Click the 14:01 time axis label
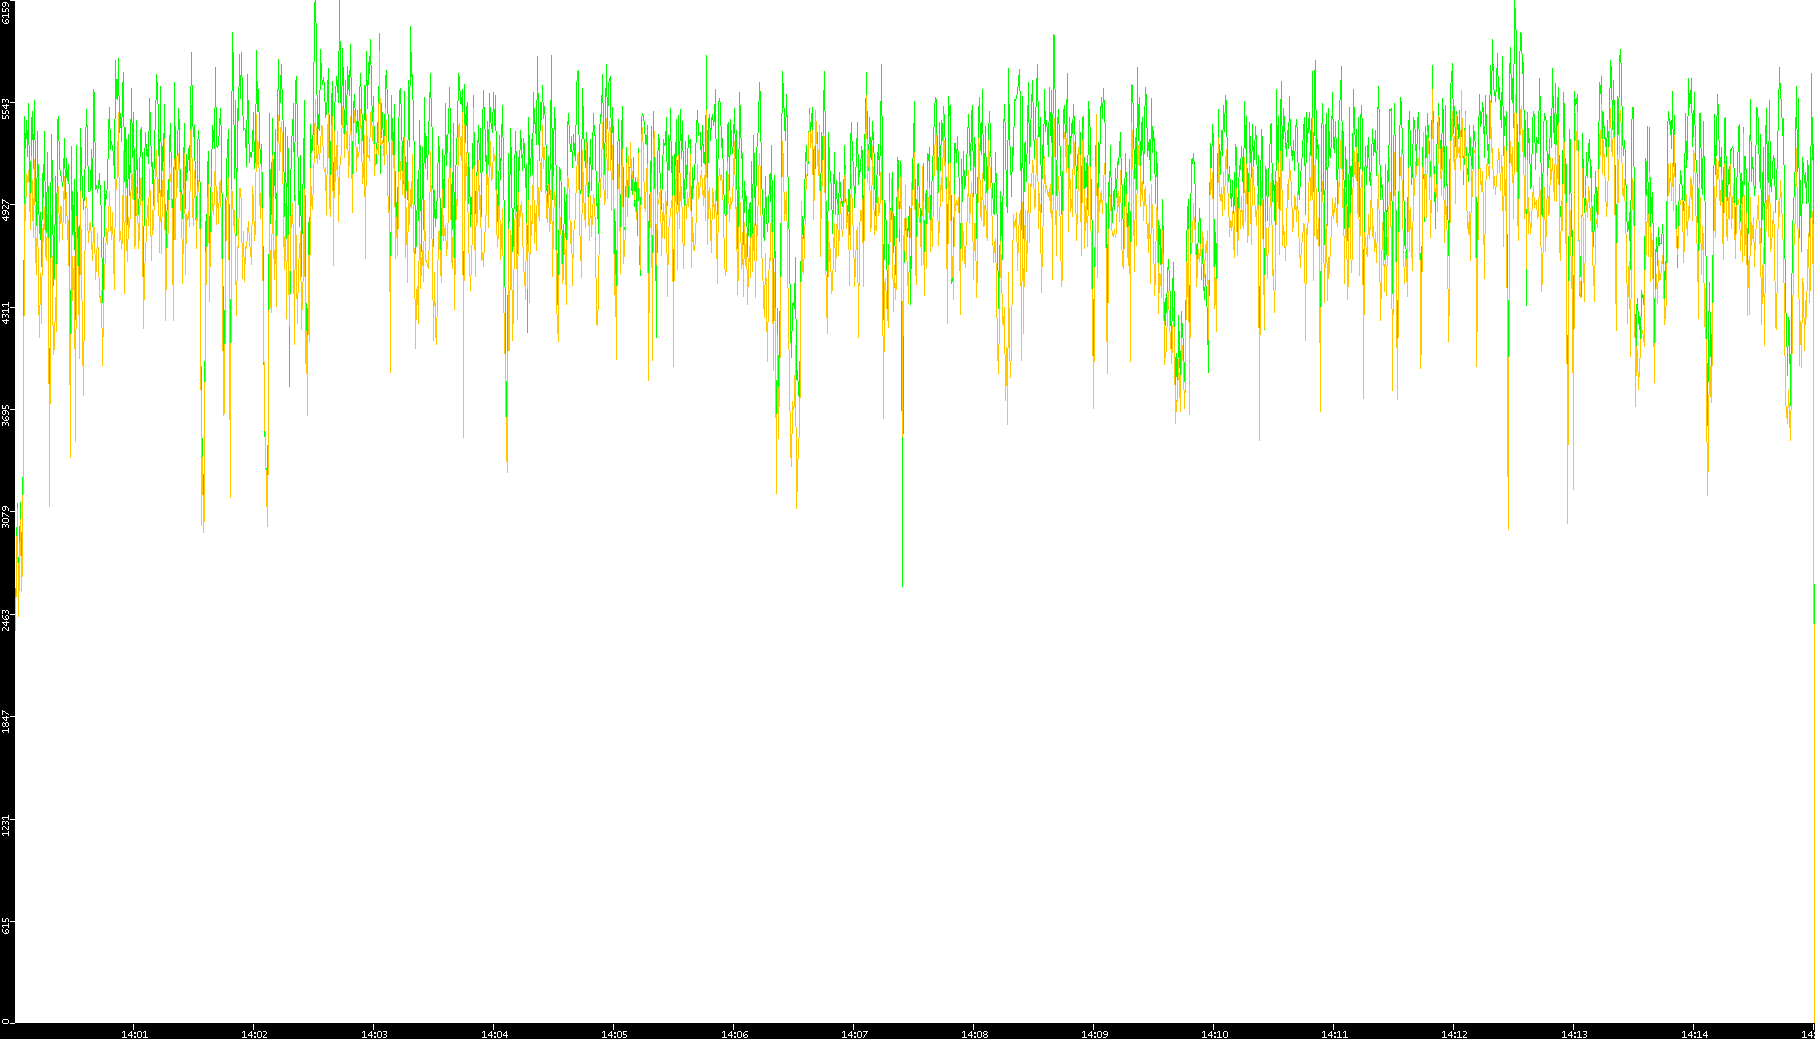Screen dimensions: 1815x1039 pyautogui.click(x=134, y=1034)
